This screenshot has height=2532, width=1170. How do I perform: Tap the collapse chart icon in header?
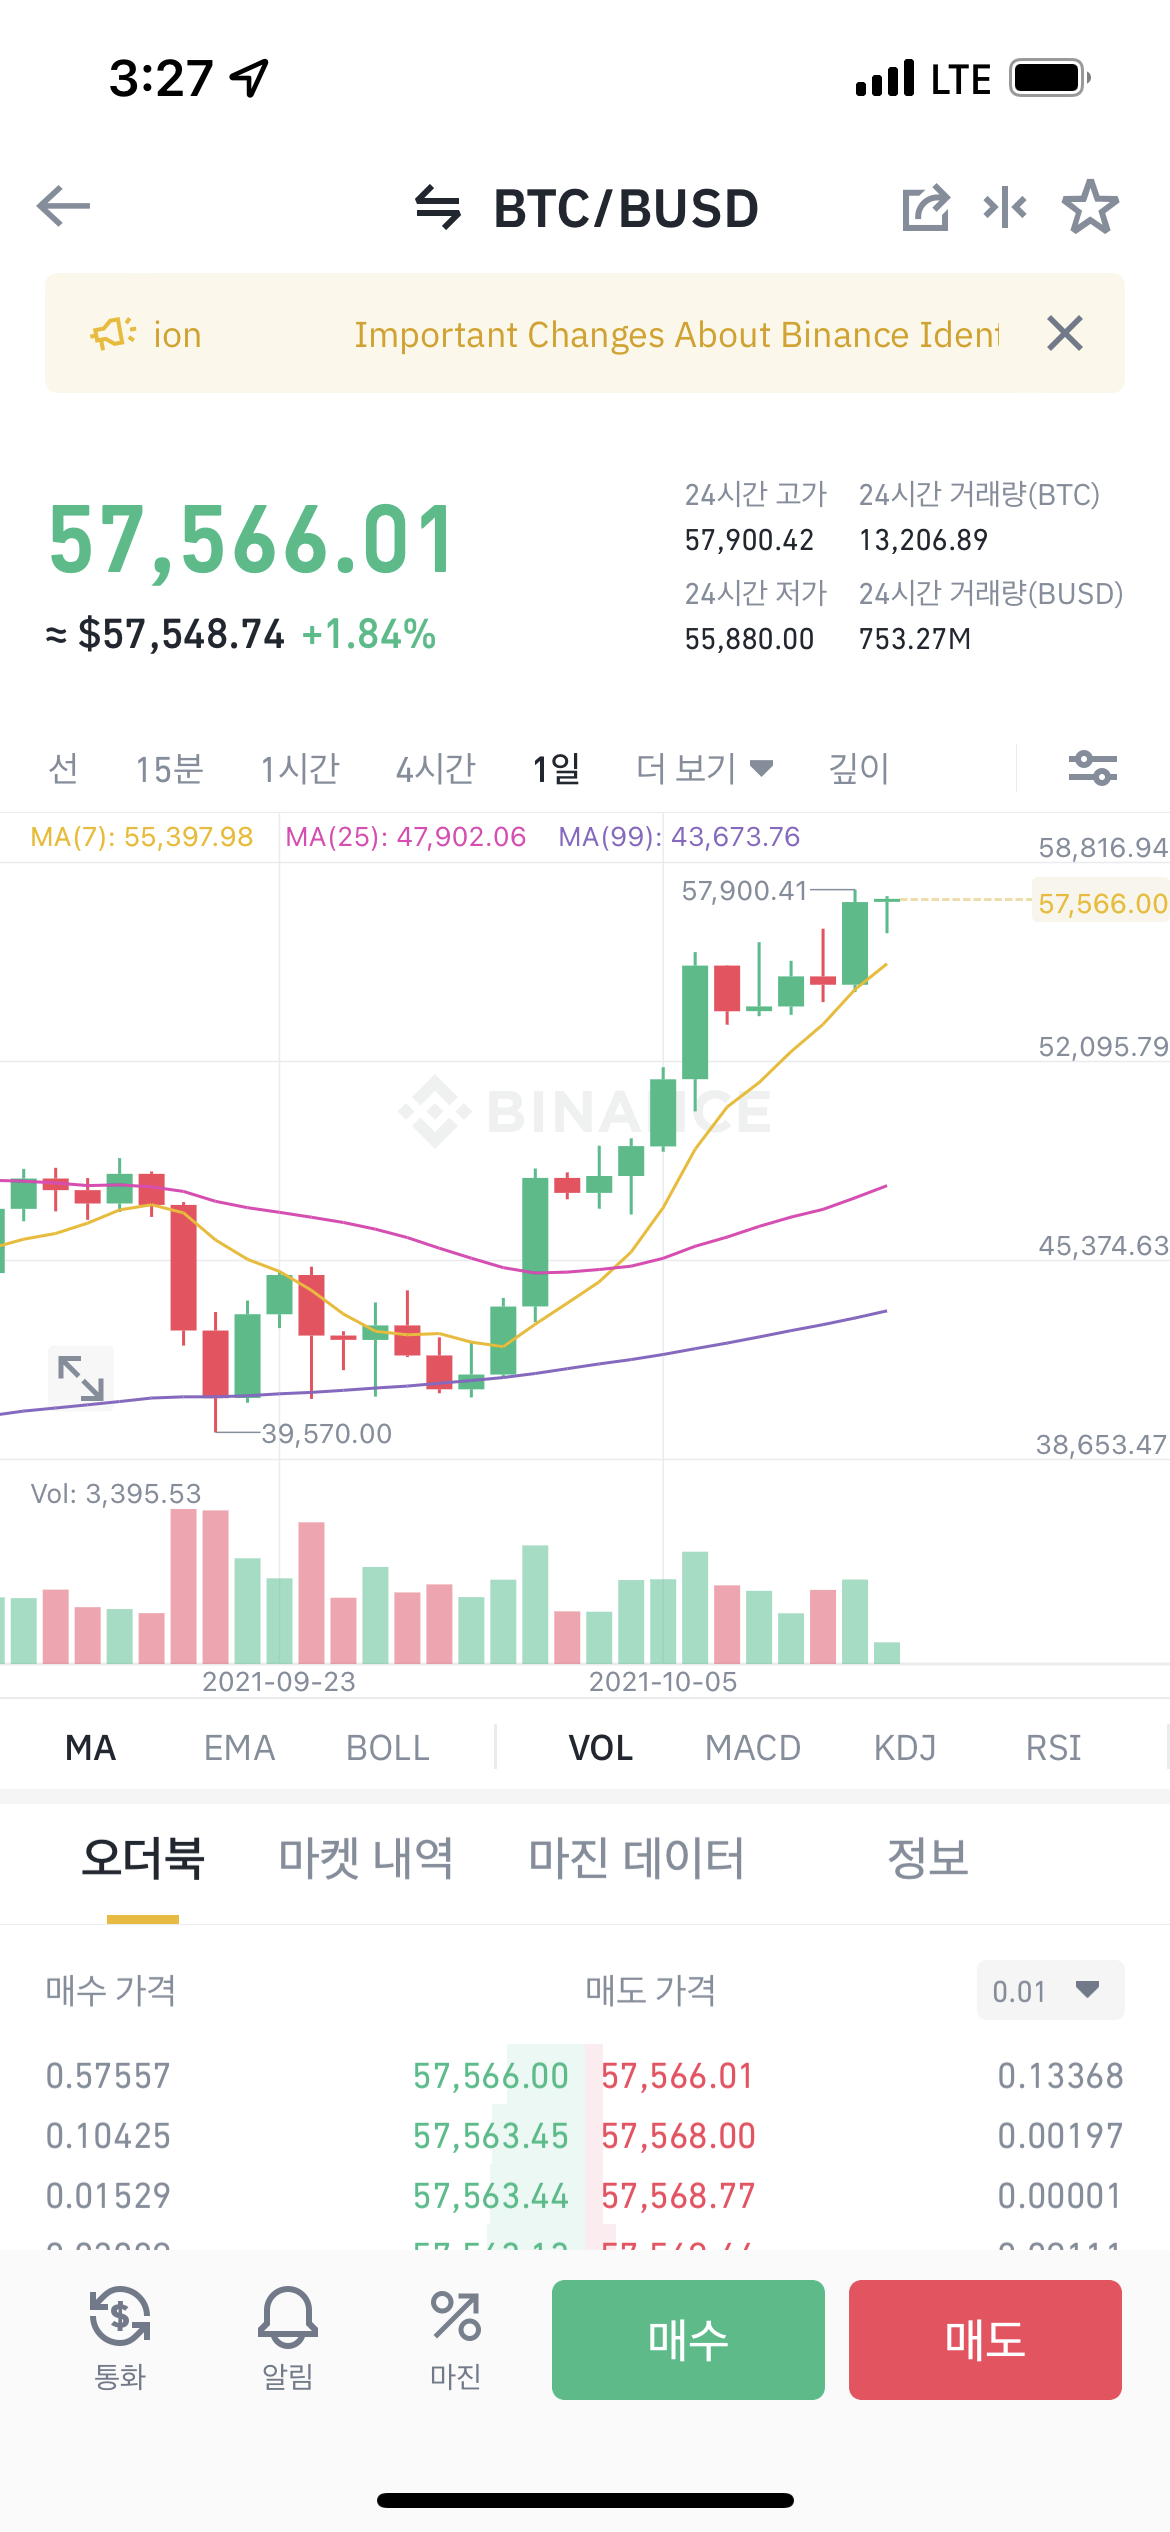(x=1005, y=207)
